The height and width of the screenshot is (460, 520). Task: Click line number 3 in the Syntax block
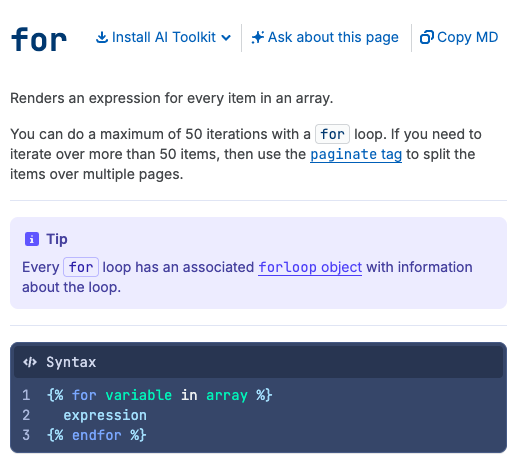pos(26,435)
